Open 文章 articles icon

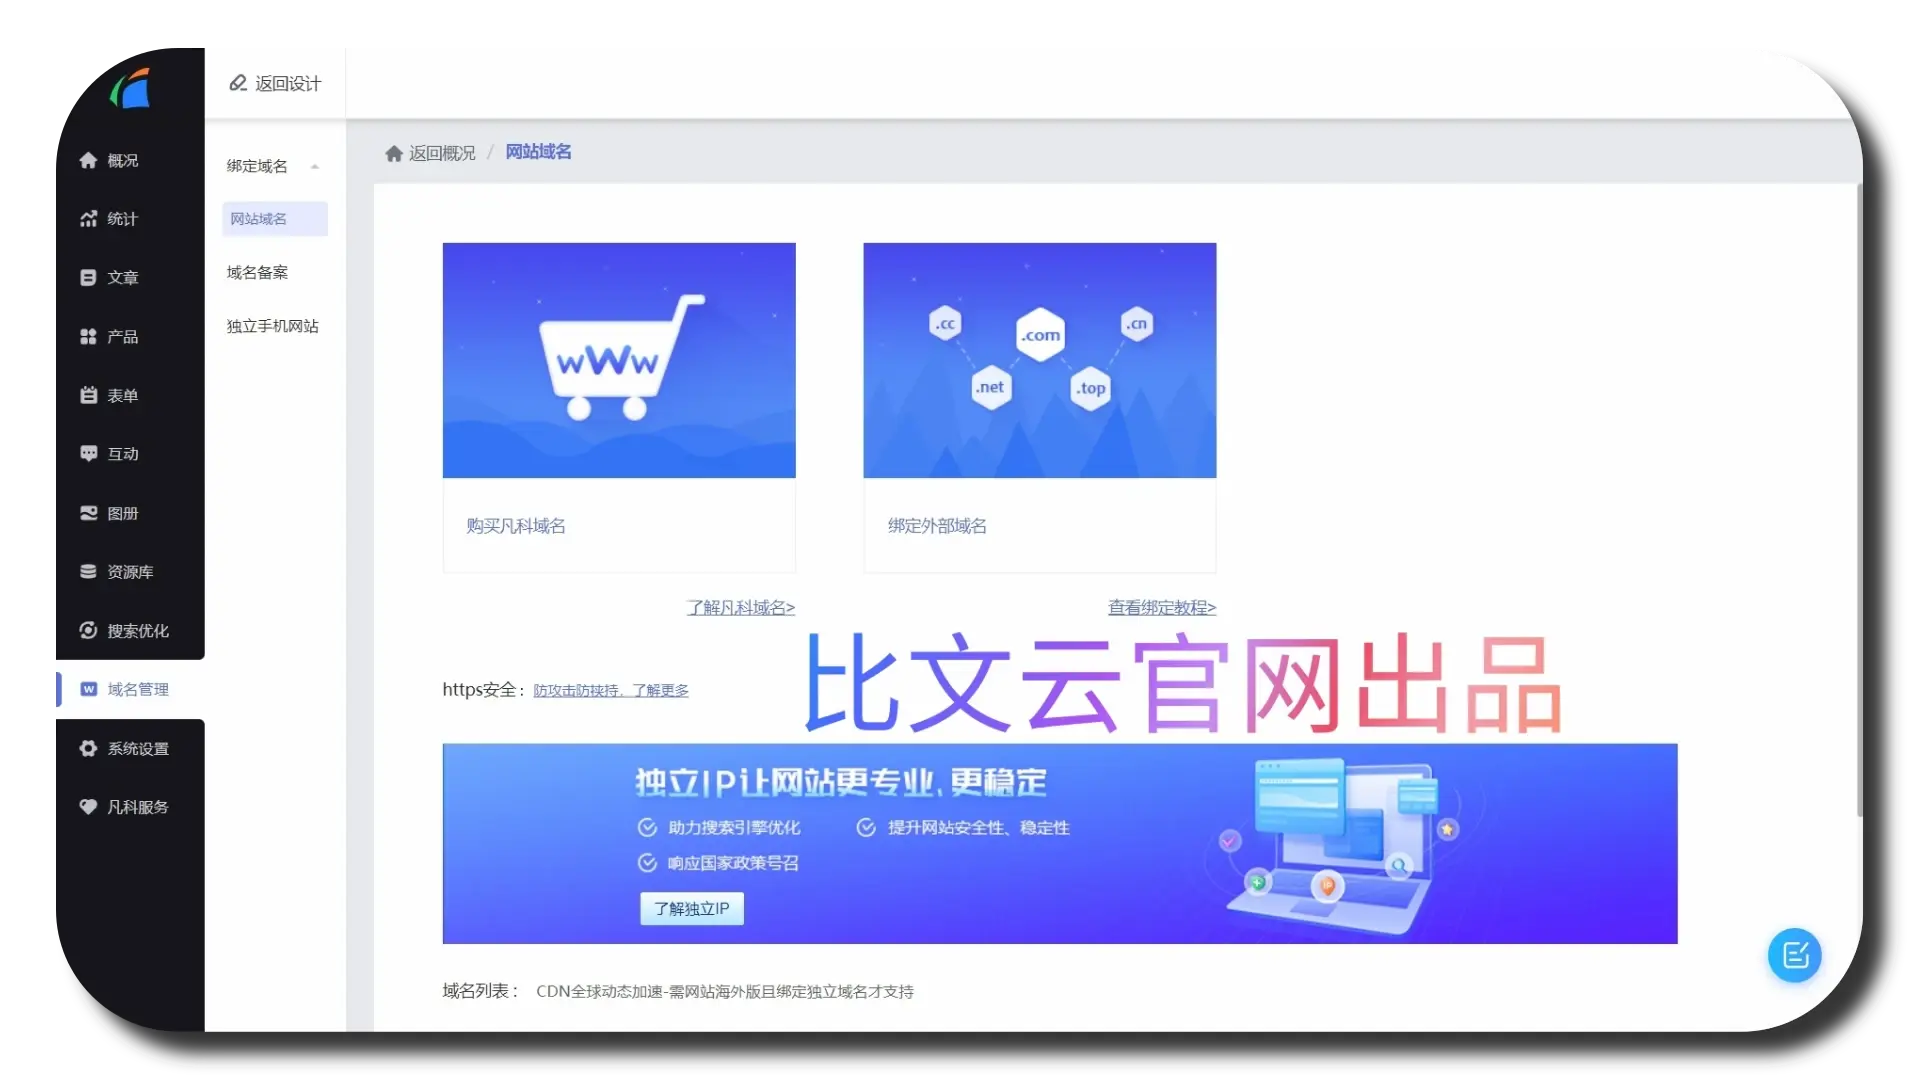(88, 278)
